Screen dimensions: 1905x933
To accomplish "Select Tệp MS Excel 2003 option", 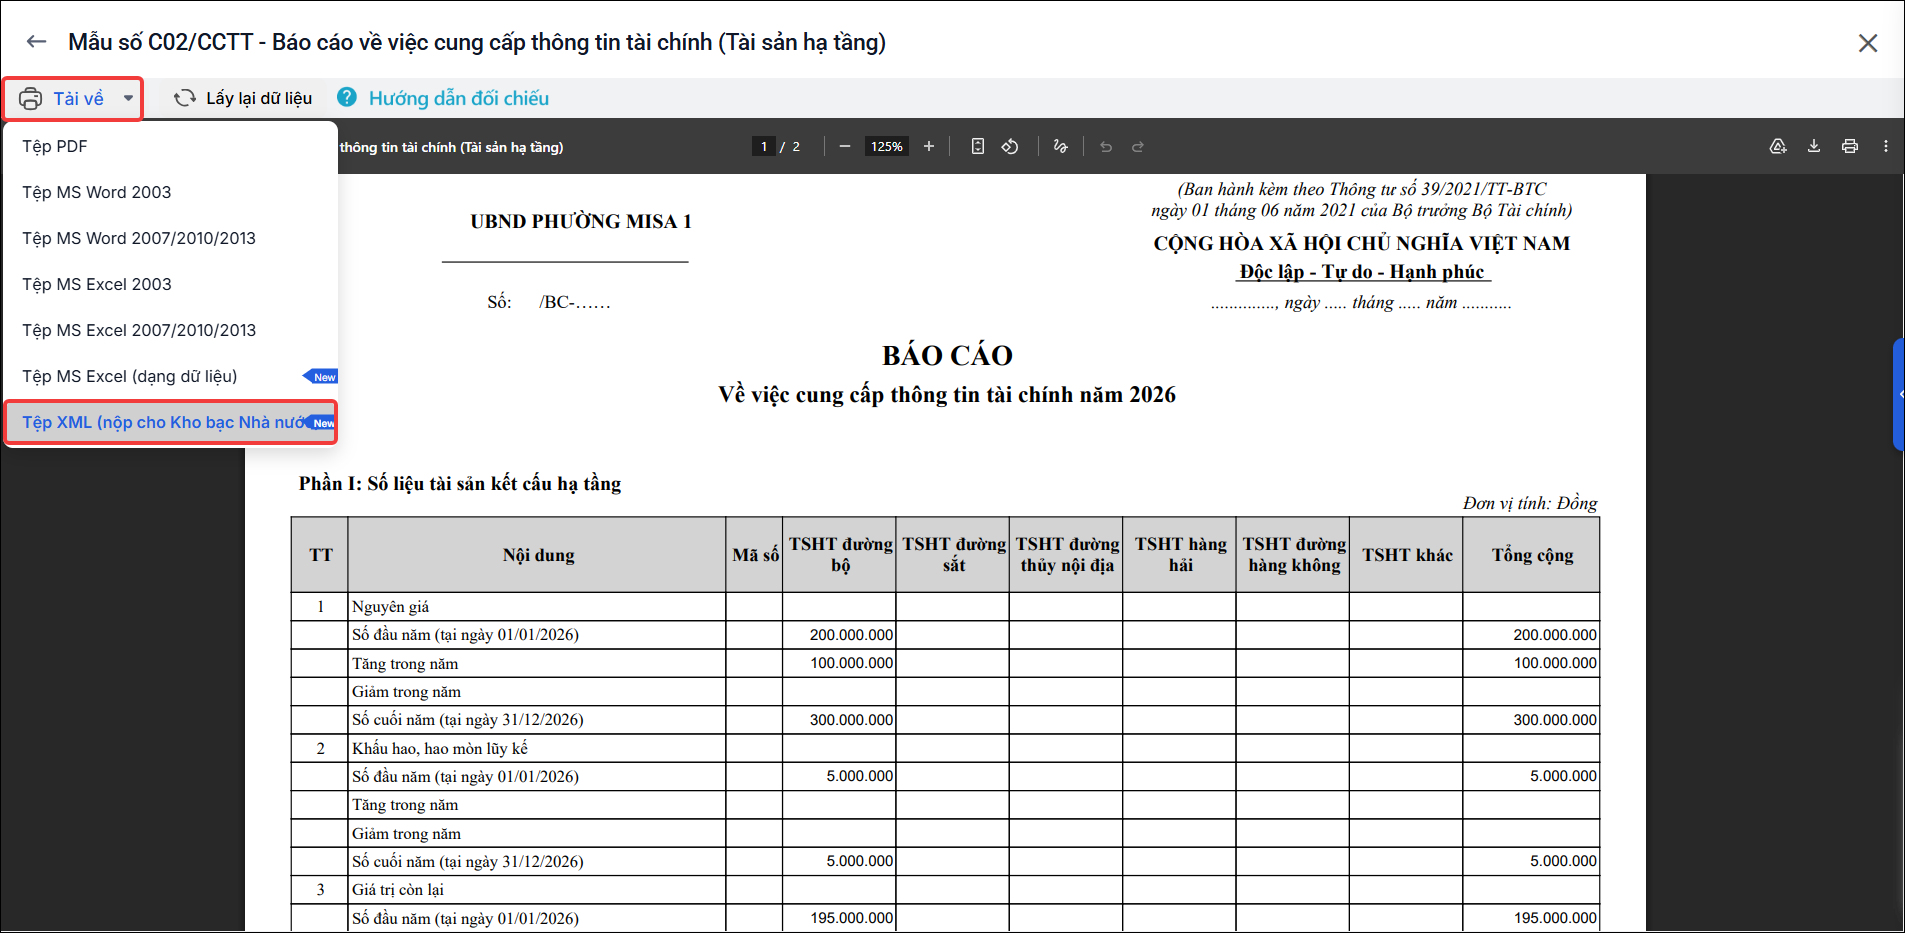I will coord(171,284).
